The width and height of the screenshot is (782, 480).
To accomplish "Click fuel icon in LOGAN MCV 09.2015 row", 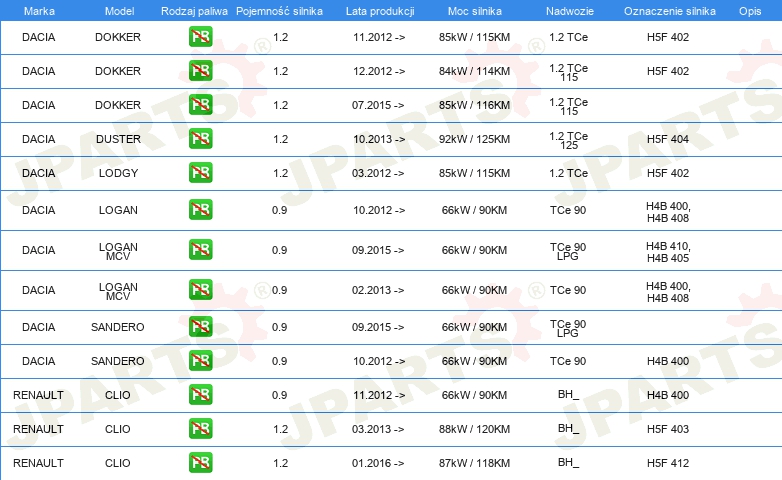I will click(200, 249).
